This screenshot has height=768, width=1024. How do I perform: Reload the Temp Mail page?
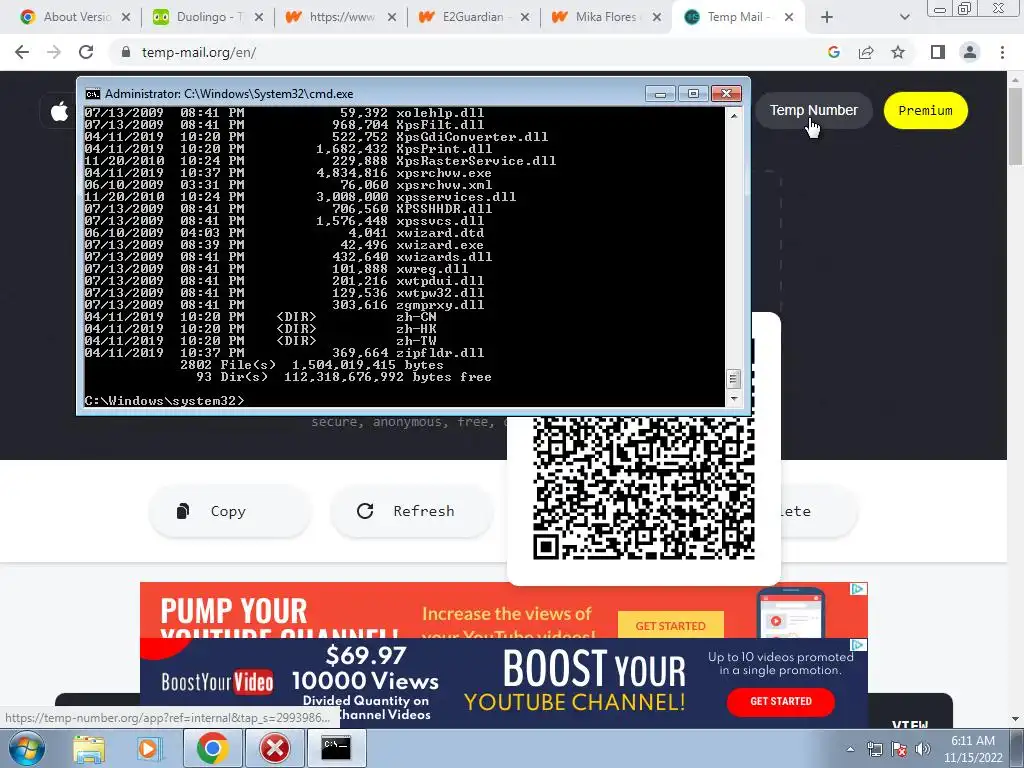tap(86, 52)
